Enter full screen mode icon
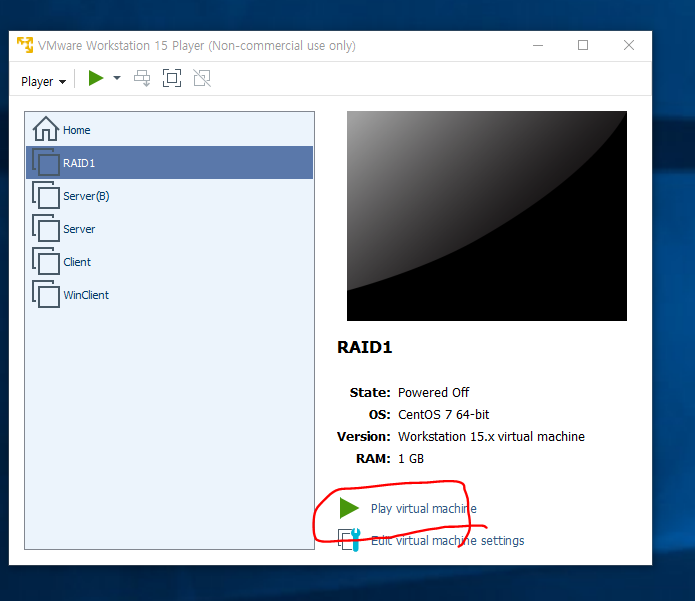The width and height of the screenshot is (695, 601). (x=172, y=78)
